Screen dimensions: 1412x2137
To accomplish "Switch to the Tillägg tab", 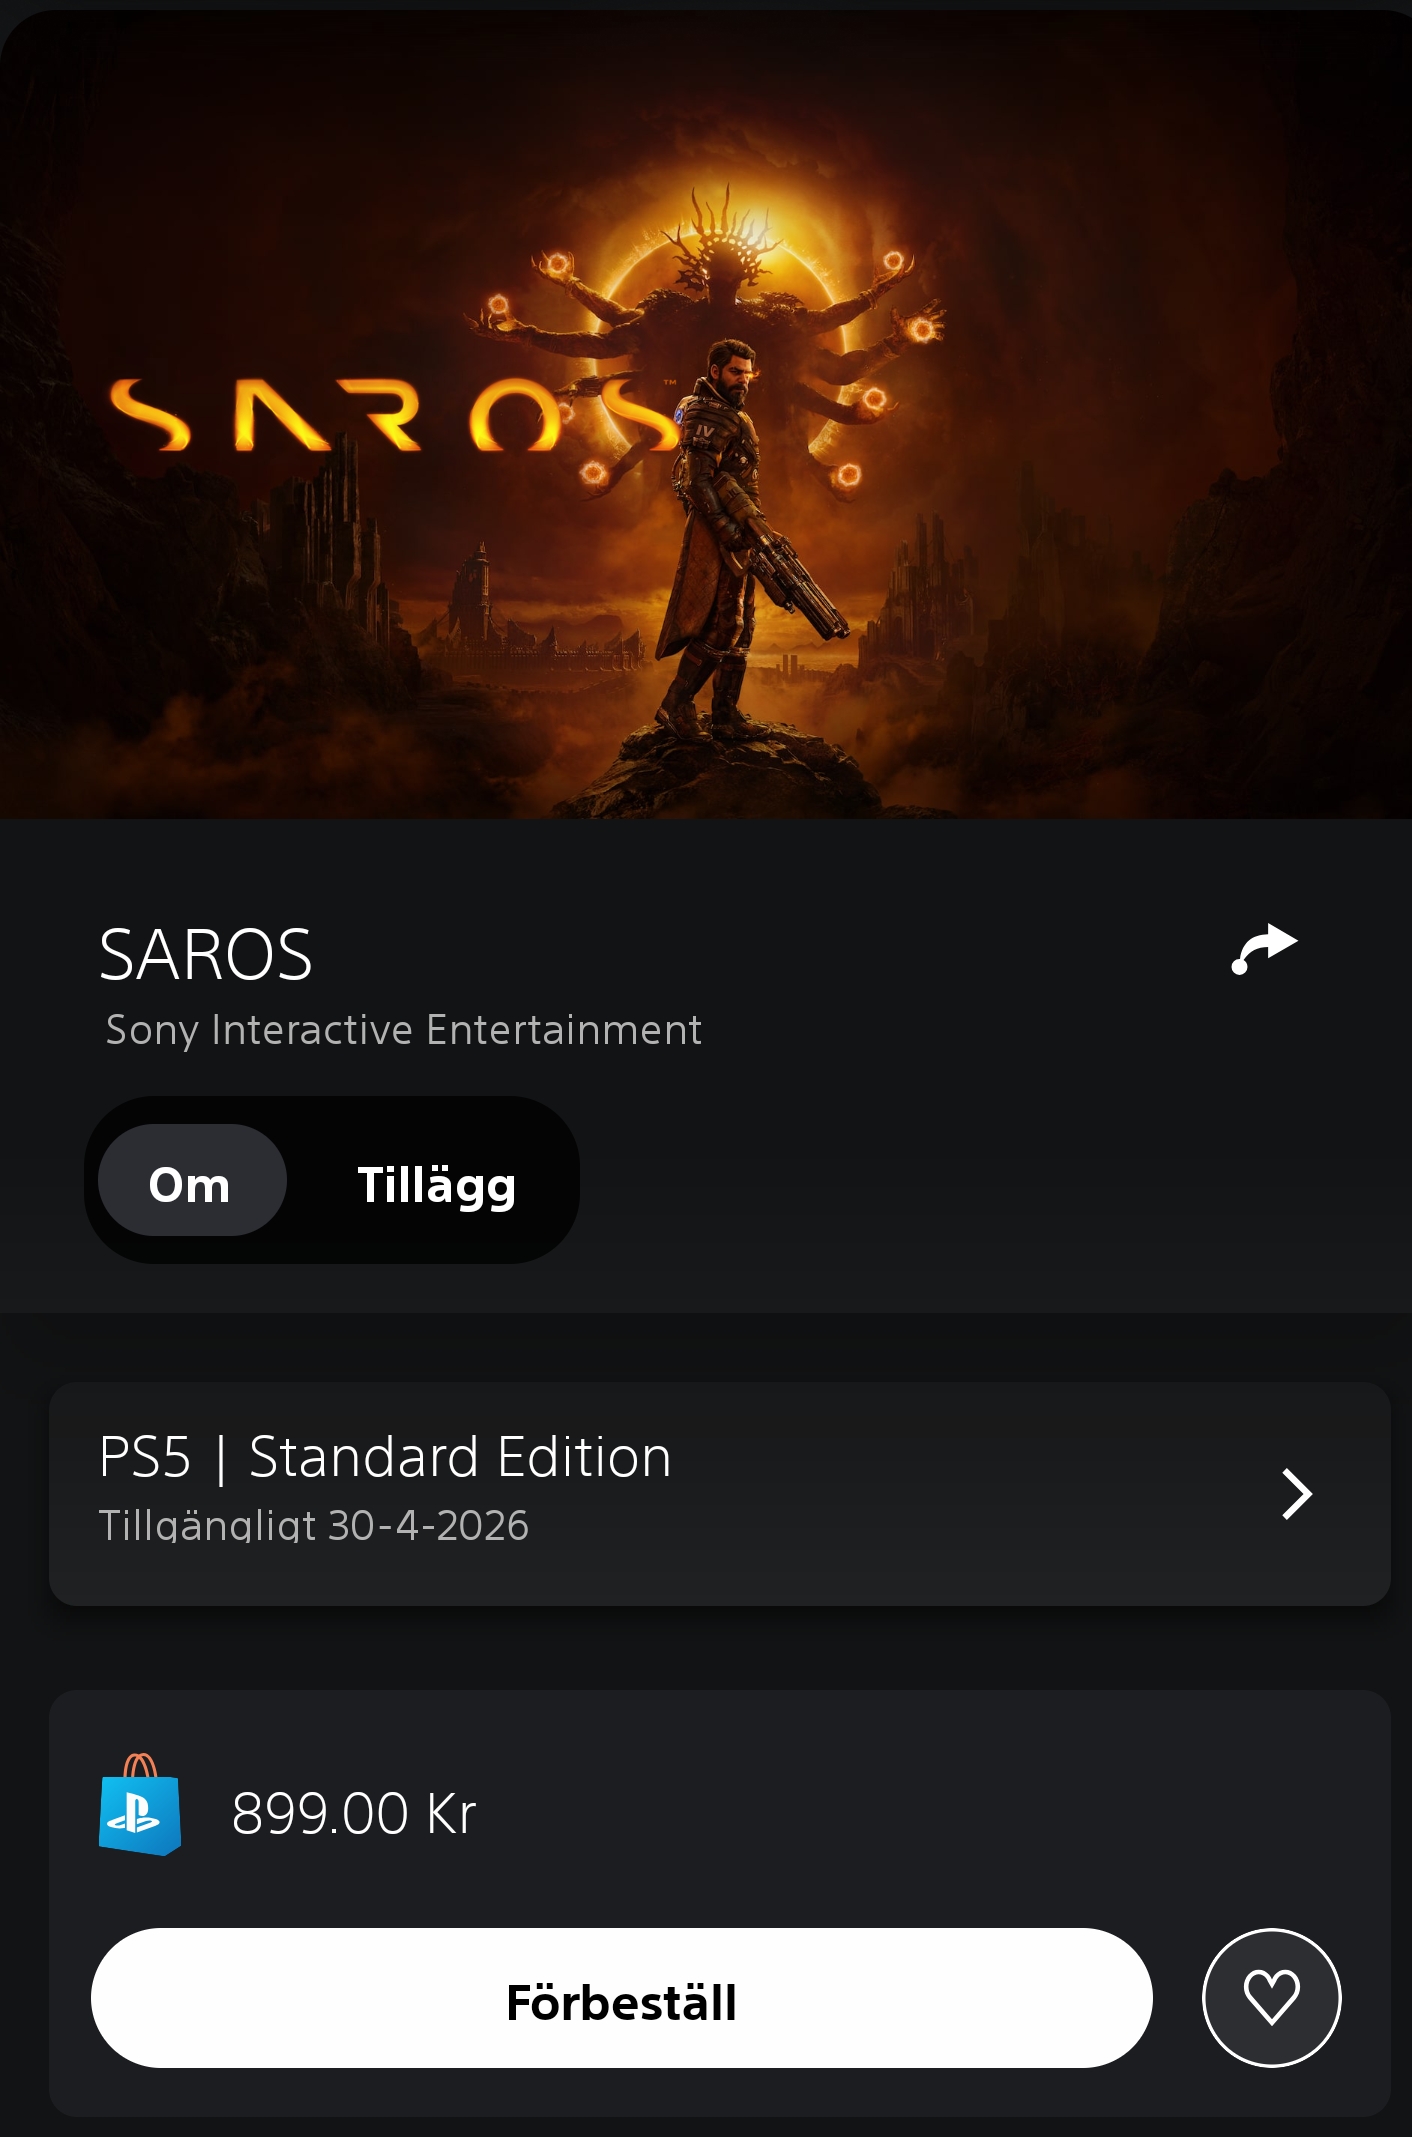I will coord(437,1185).
